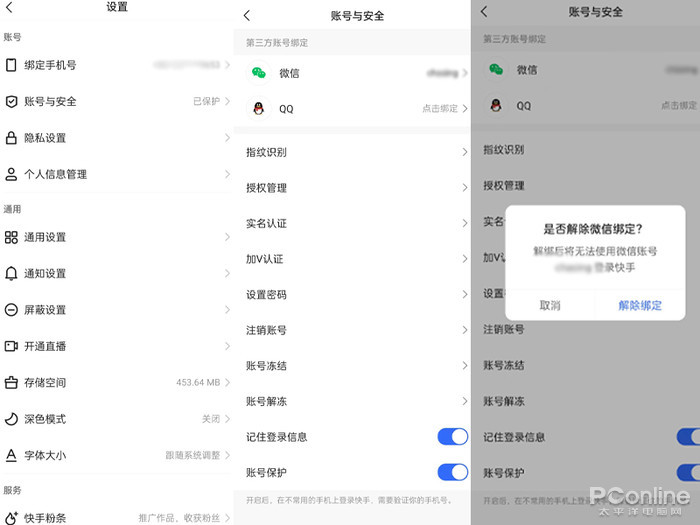Tap the phone icon beside 绑定手机号

(x=11, y=65)
